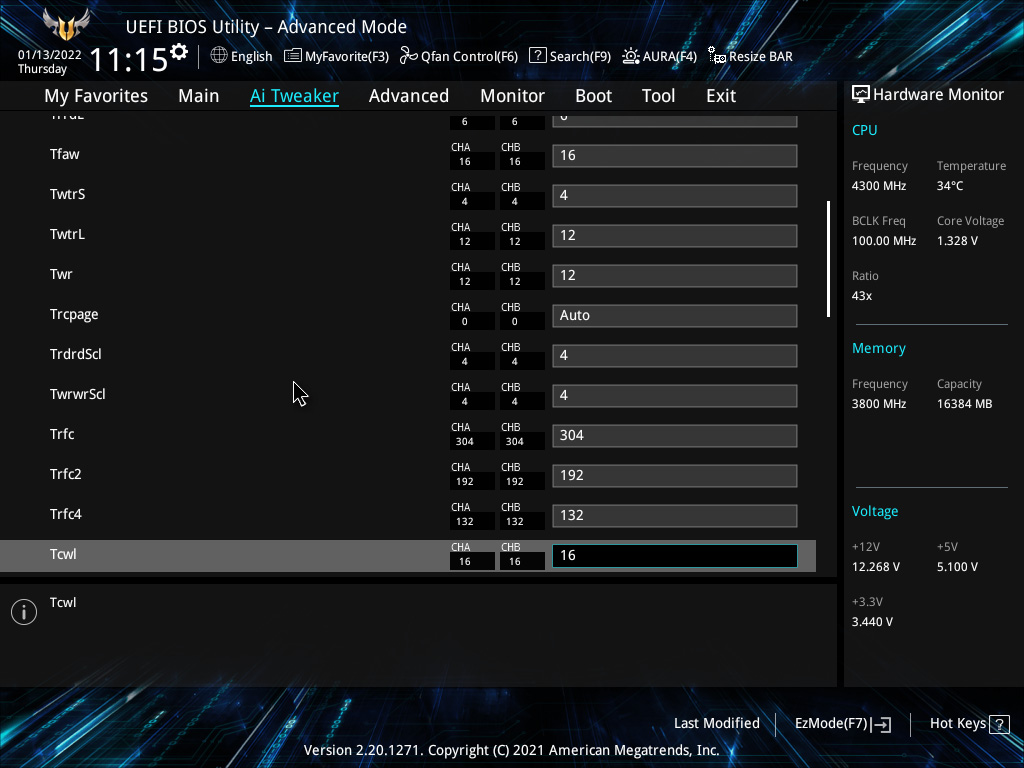The width and height of the screenshot is (1024, 768).
Task: Select the Ai Tweaker tab
Action: click(x=294, y=96)
